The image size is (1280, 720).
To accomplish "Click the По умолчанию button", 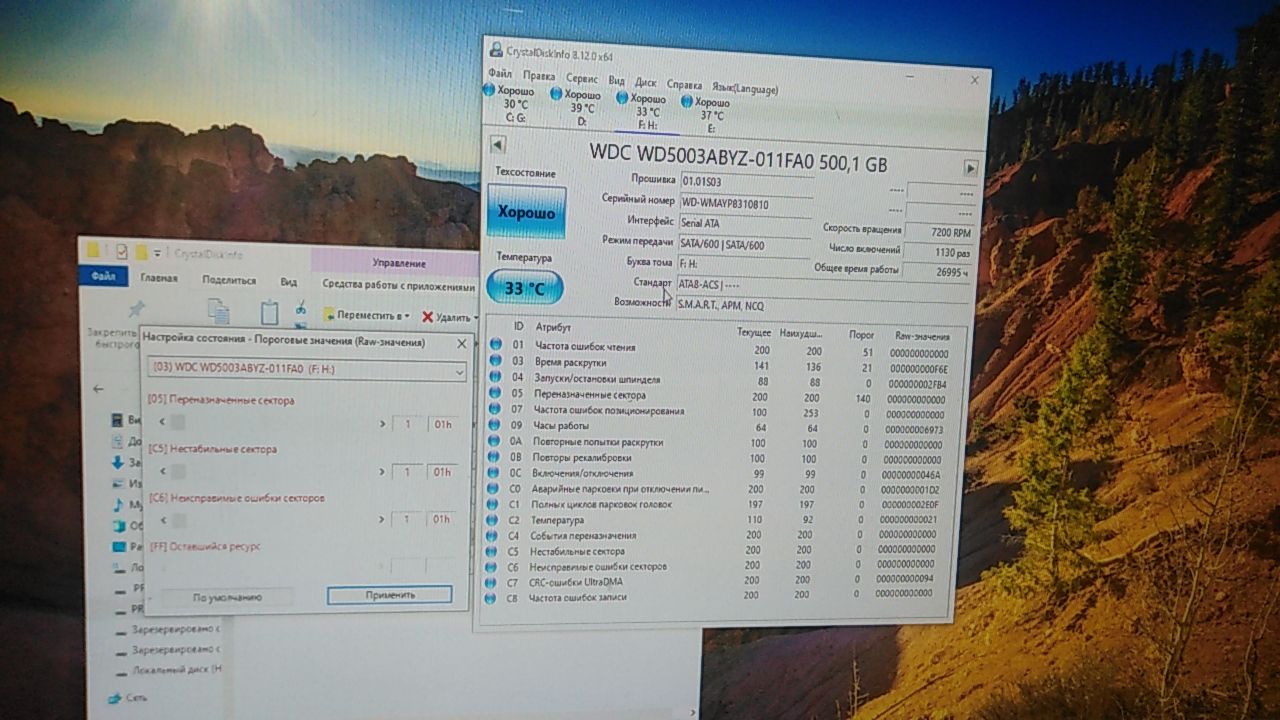I will click(x=227, y=596).
